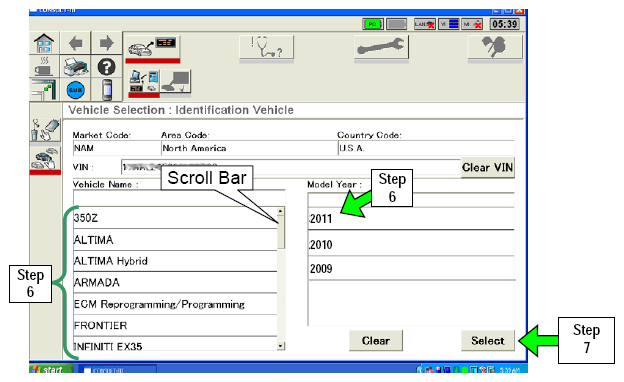The image size is (624, 382).
Task: Select model year 2010
Action: tap(411, 244)
